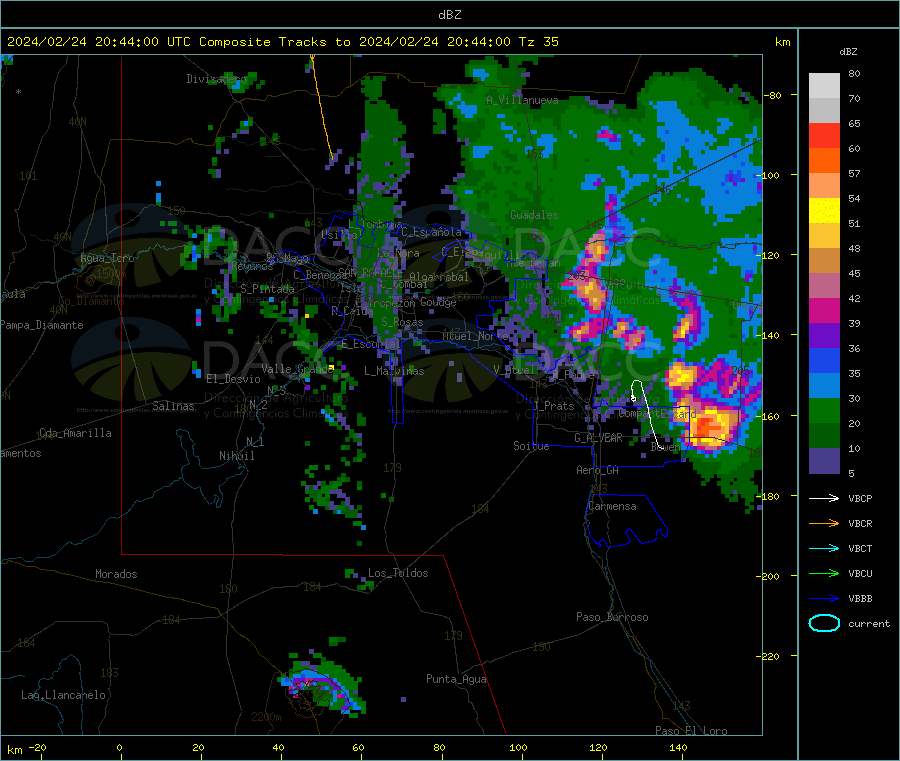Click the 'Nihuil' place label
This screenshot has height=761, width=900.
click(x=237, y=456)
